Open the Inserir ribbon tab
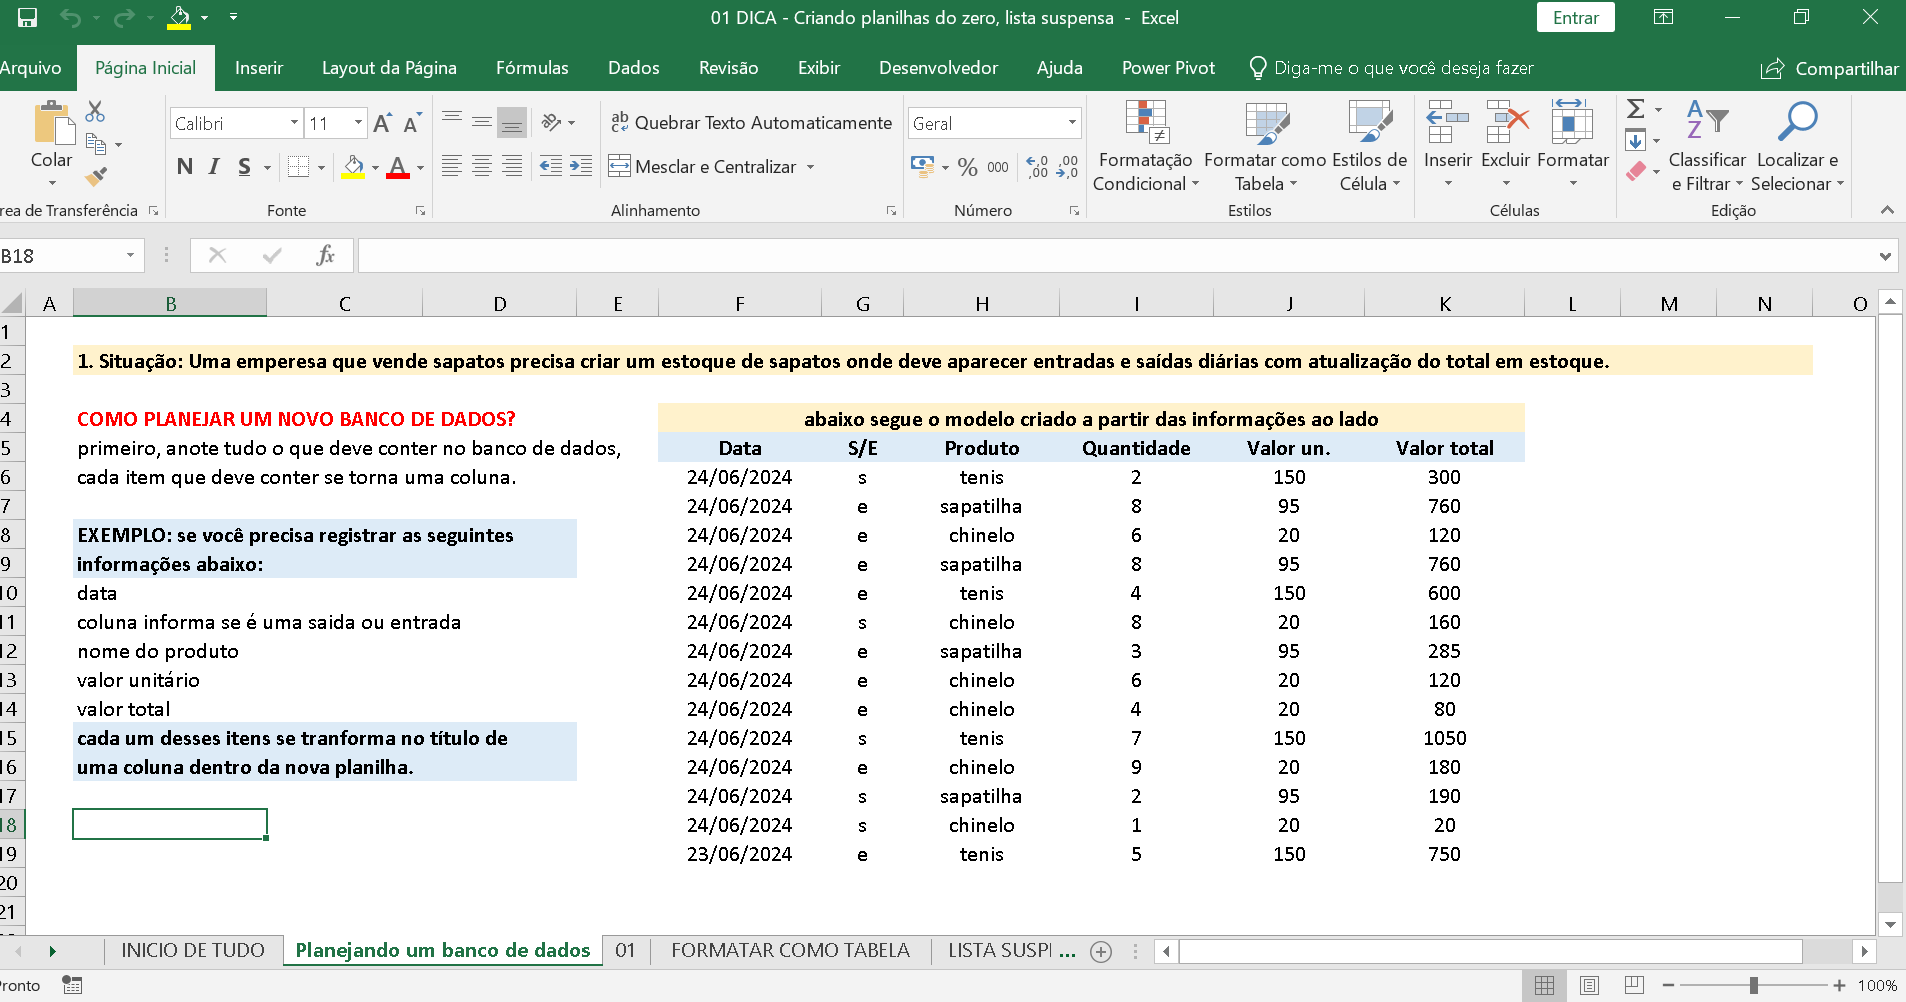1906x1002 pixels. [259, 68]
